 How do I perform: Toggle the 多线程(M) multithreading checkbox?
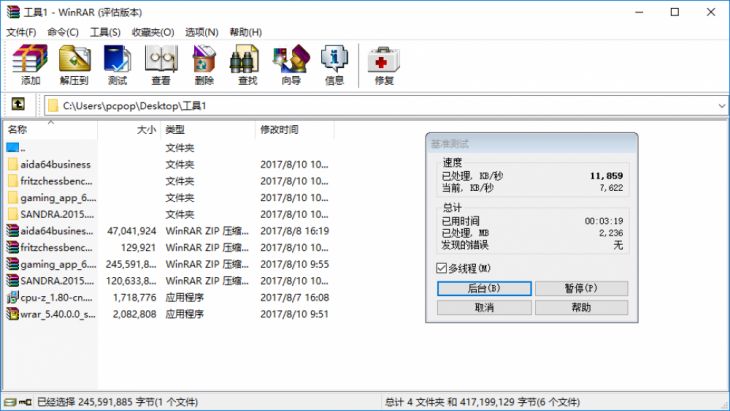[441, 268]
